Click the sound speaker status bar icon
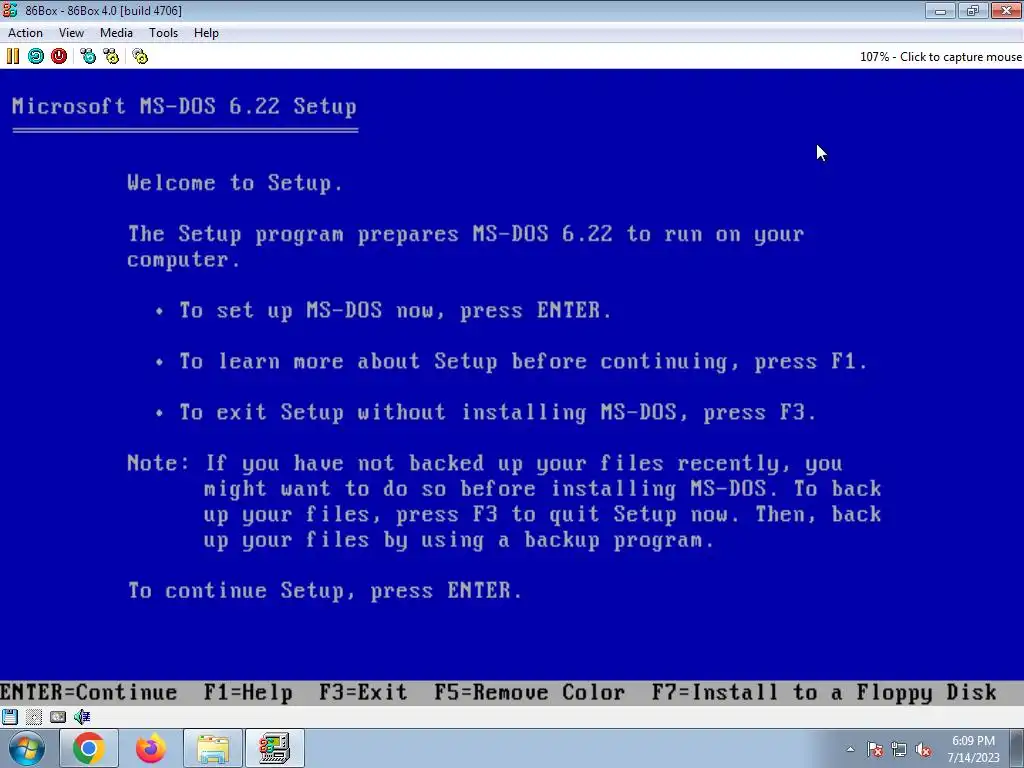Image resolution: width=1024 pixels, height=768 pixels. pos(82,717)
